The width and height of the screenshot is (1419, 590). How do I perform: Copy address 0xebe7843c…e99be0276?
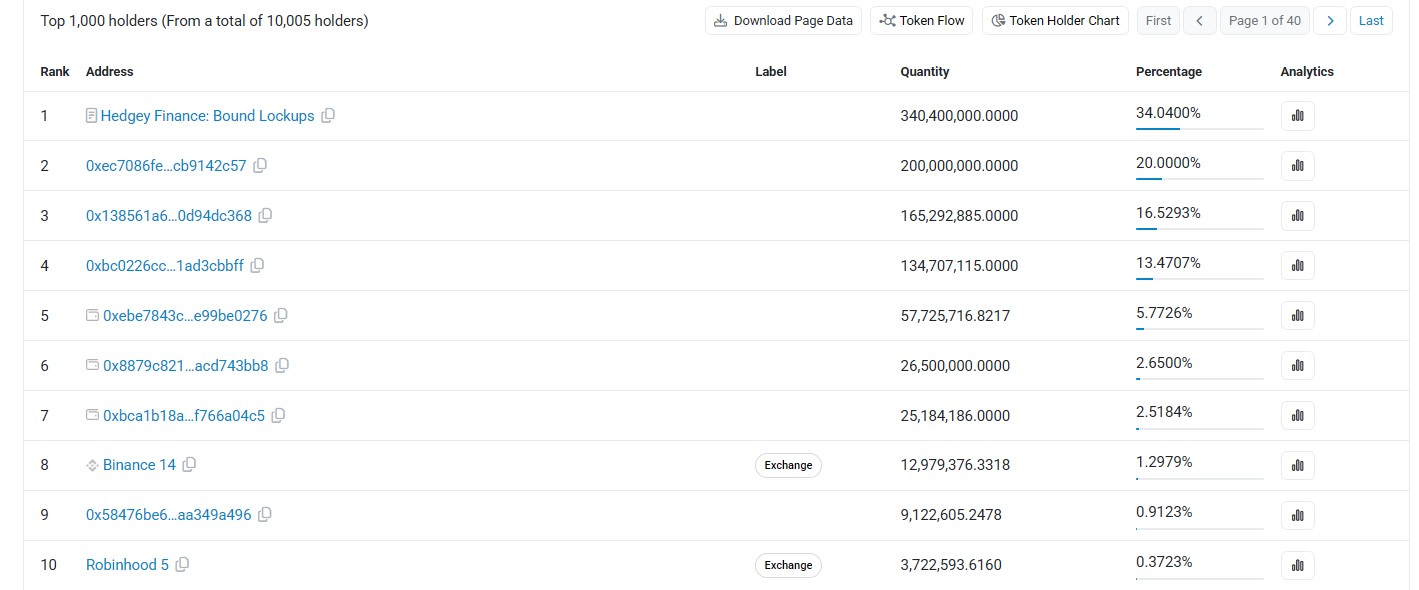click(281, 315)
